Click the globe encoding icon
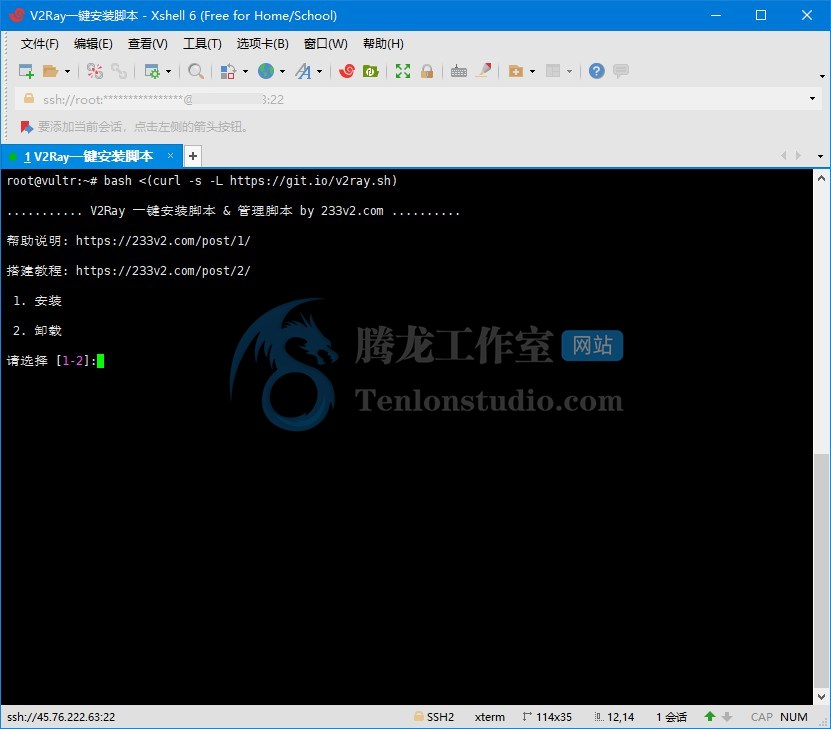This screenshot has width=831, height=729. point(266,71)
